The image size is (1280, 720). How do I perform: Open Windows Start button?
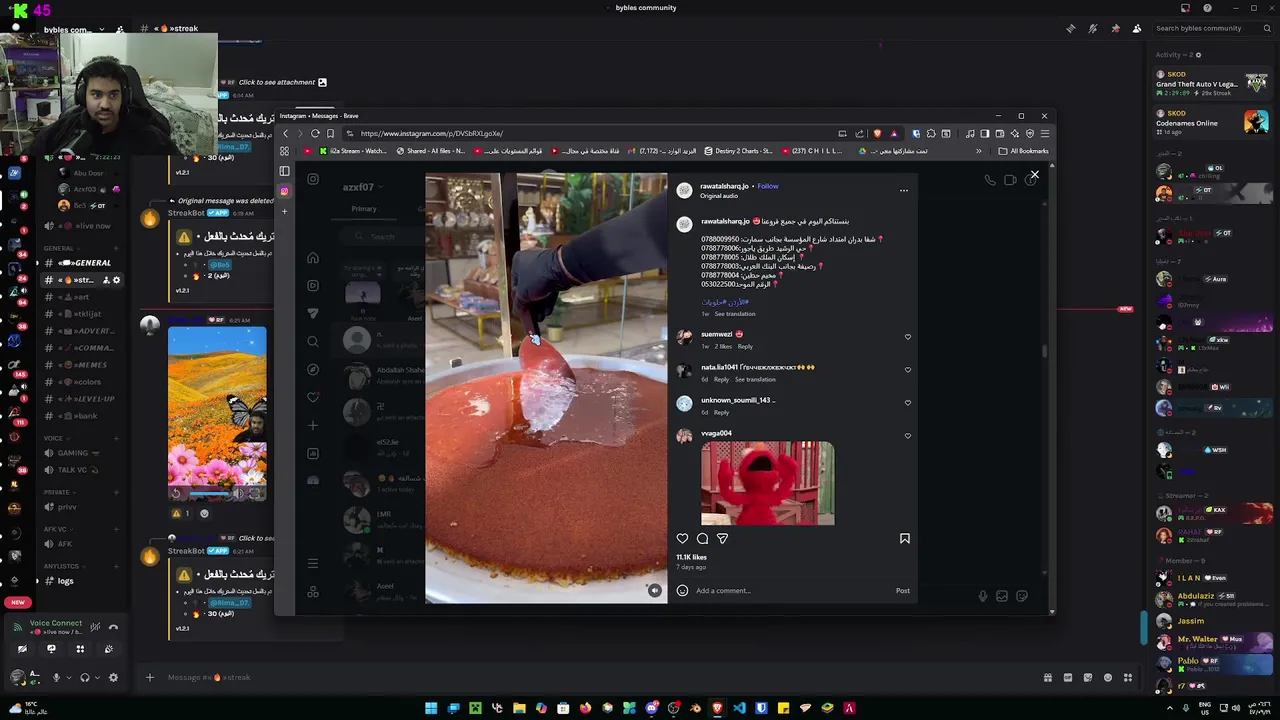[431, 708]
